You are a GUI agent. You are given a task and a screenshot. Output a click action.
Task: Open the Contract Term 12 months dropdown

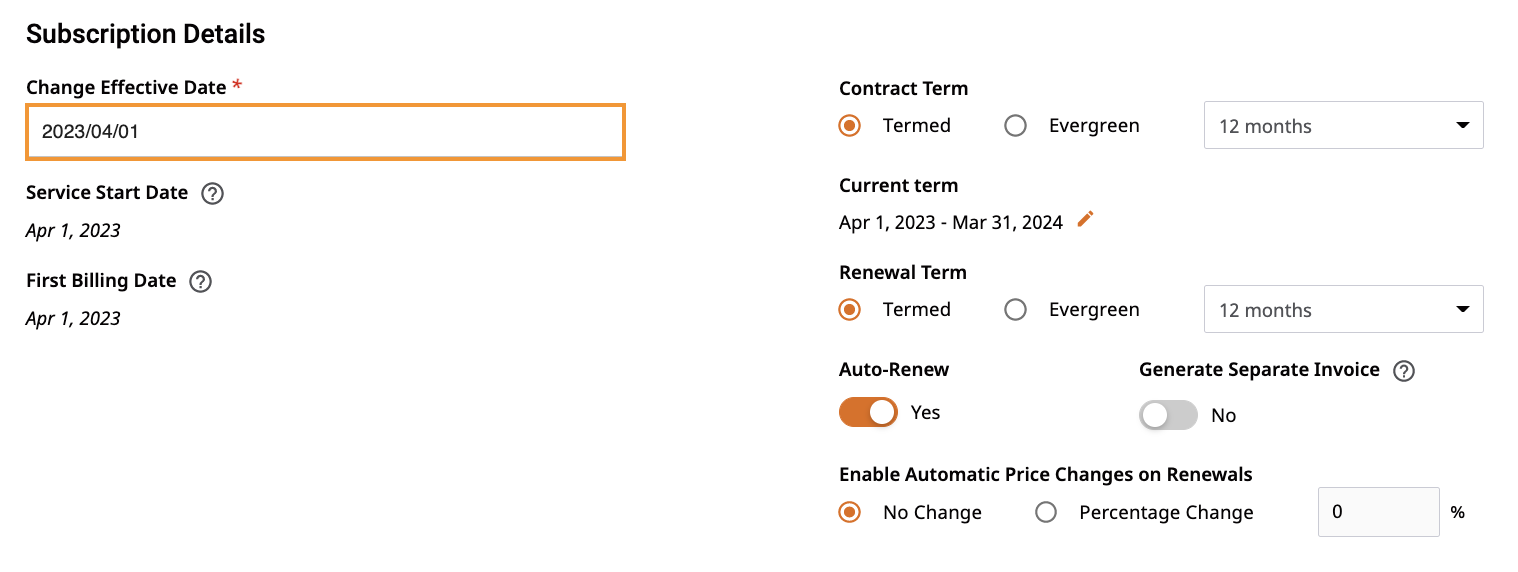point(1343,126)
